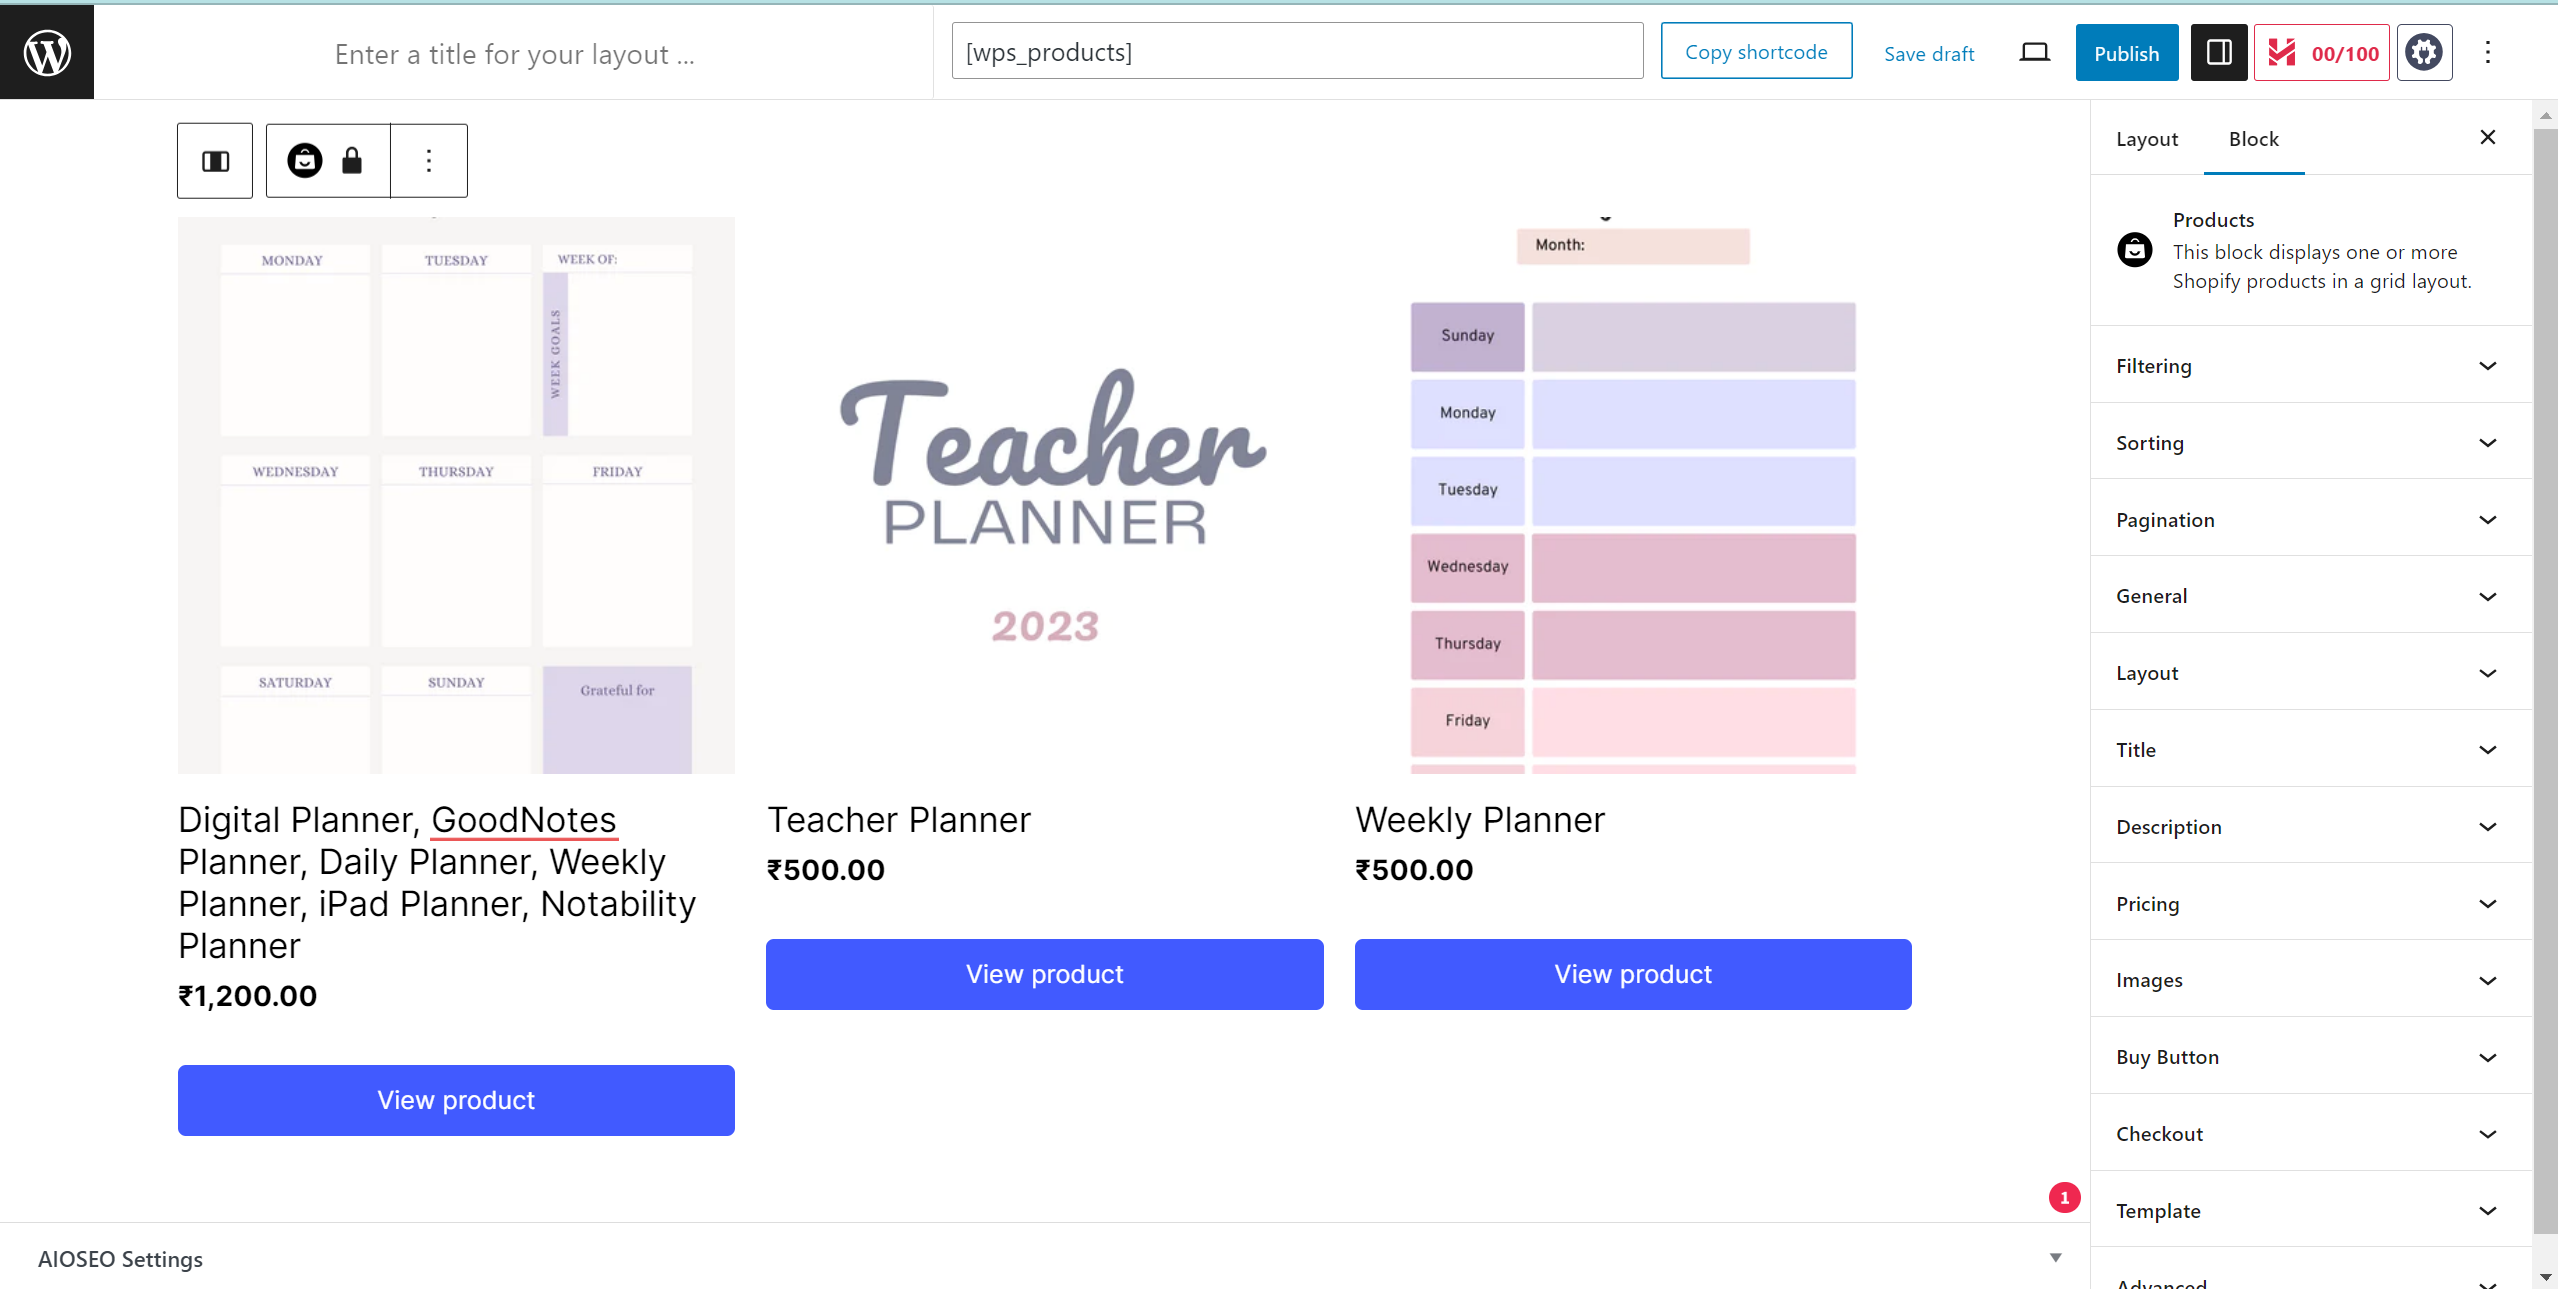Click Publish to publish the layout
This screenshot has width=2558, height=1289.
click(2126, 53)
